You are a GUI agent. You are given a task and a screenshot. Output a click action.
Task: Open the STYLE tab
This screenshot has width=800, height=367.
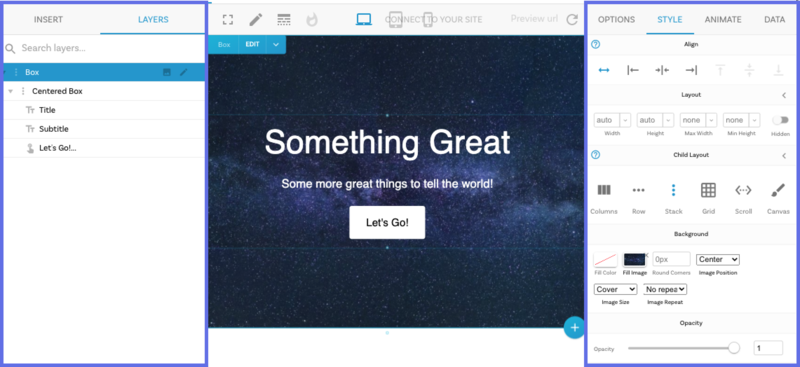pyautogui.click(x=669, y=20)
